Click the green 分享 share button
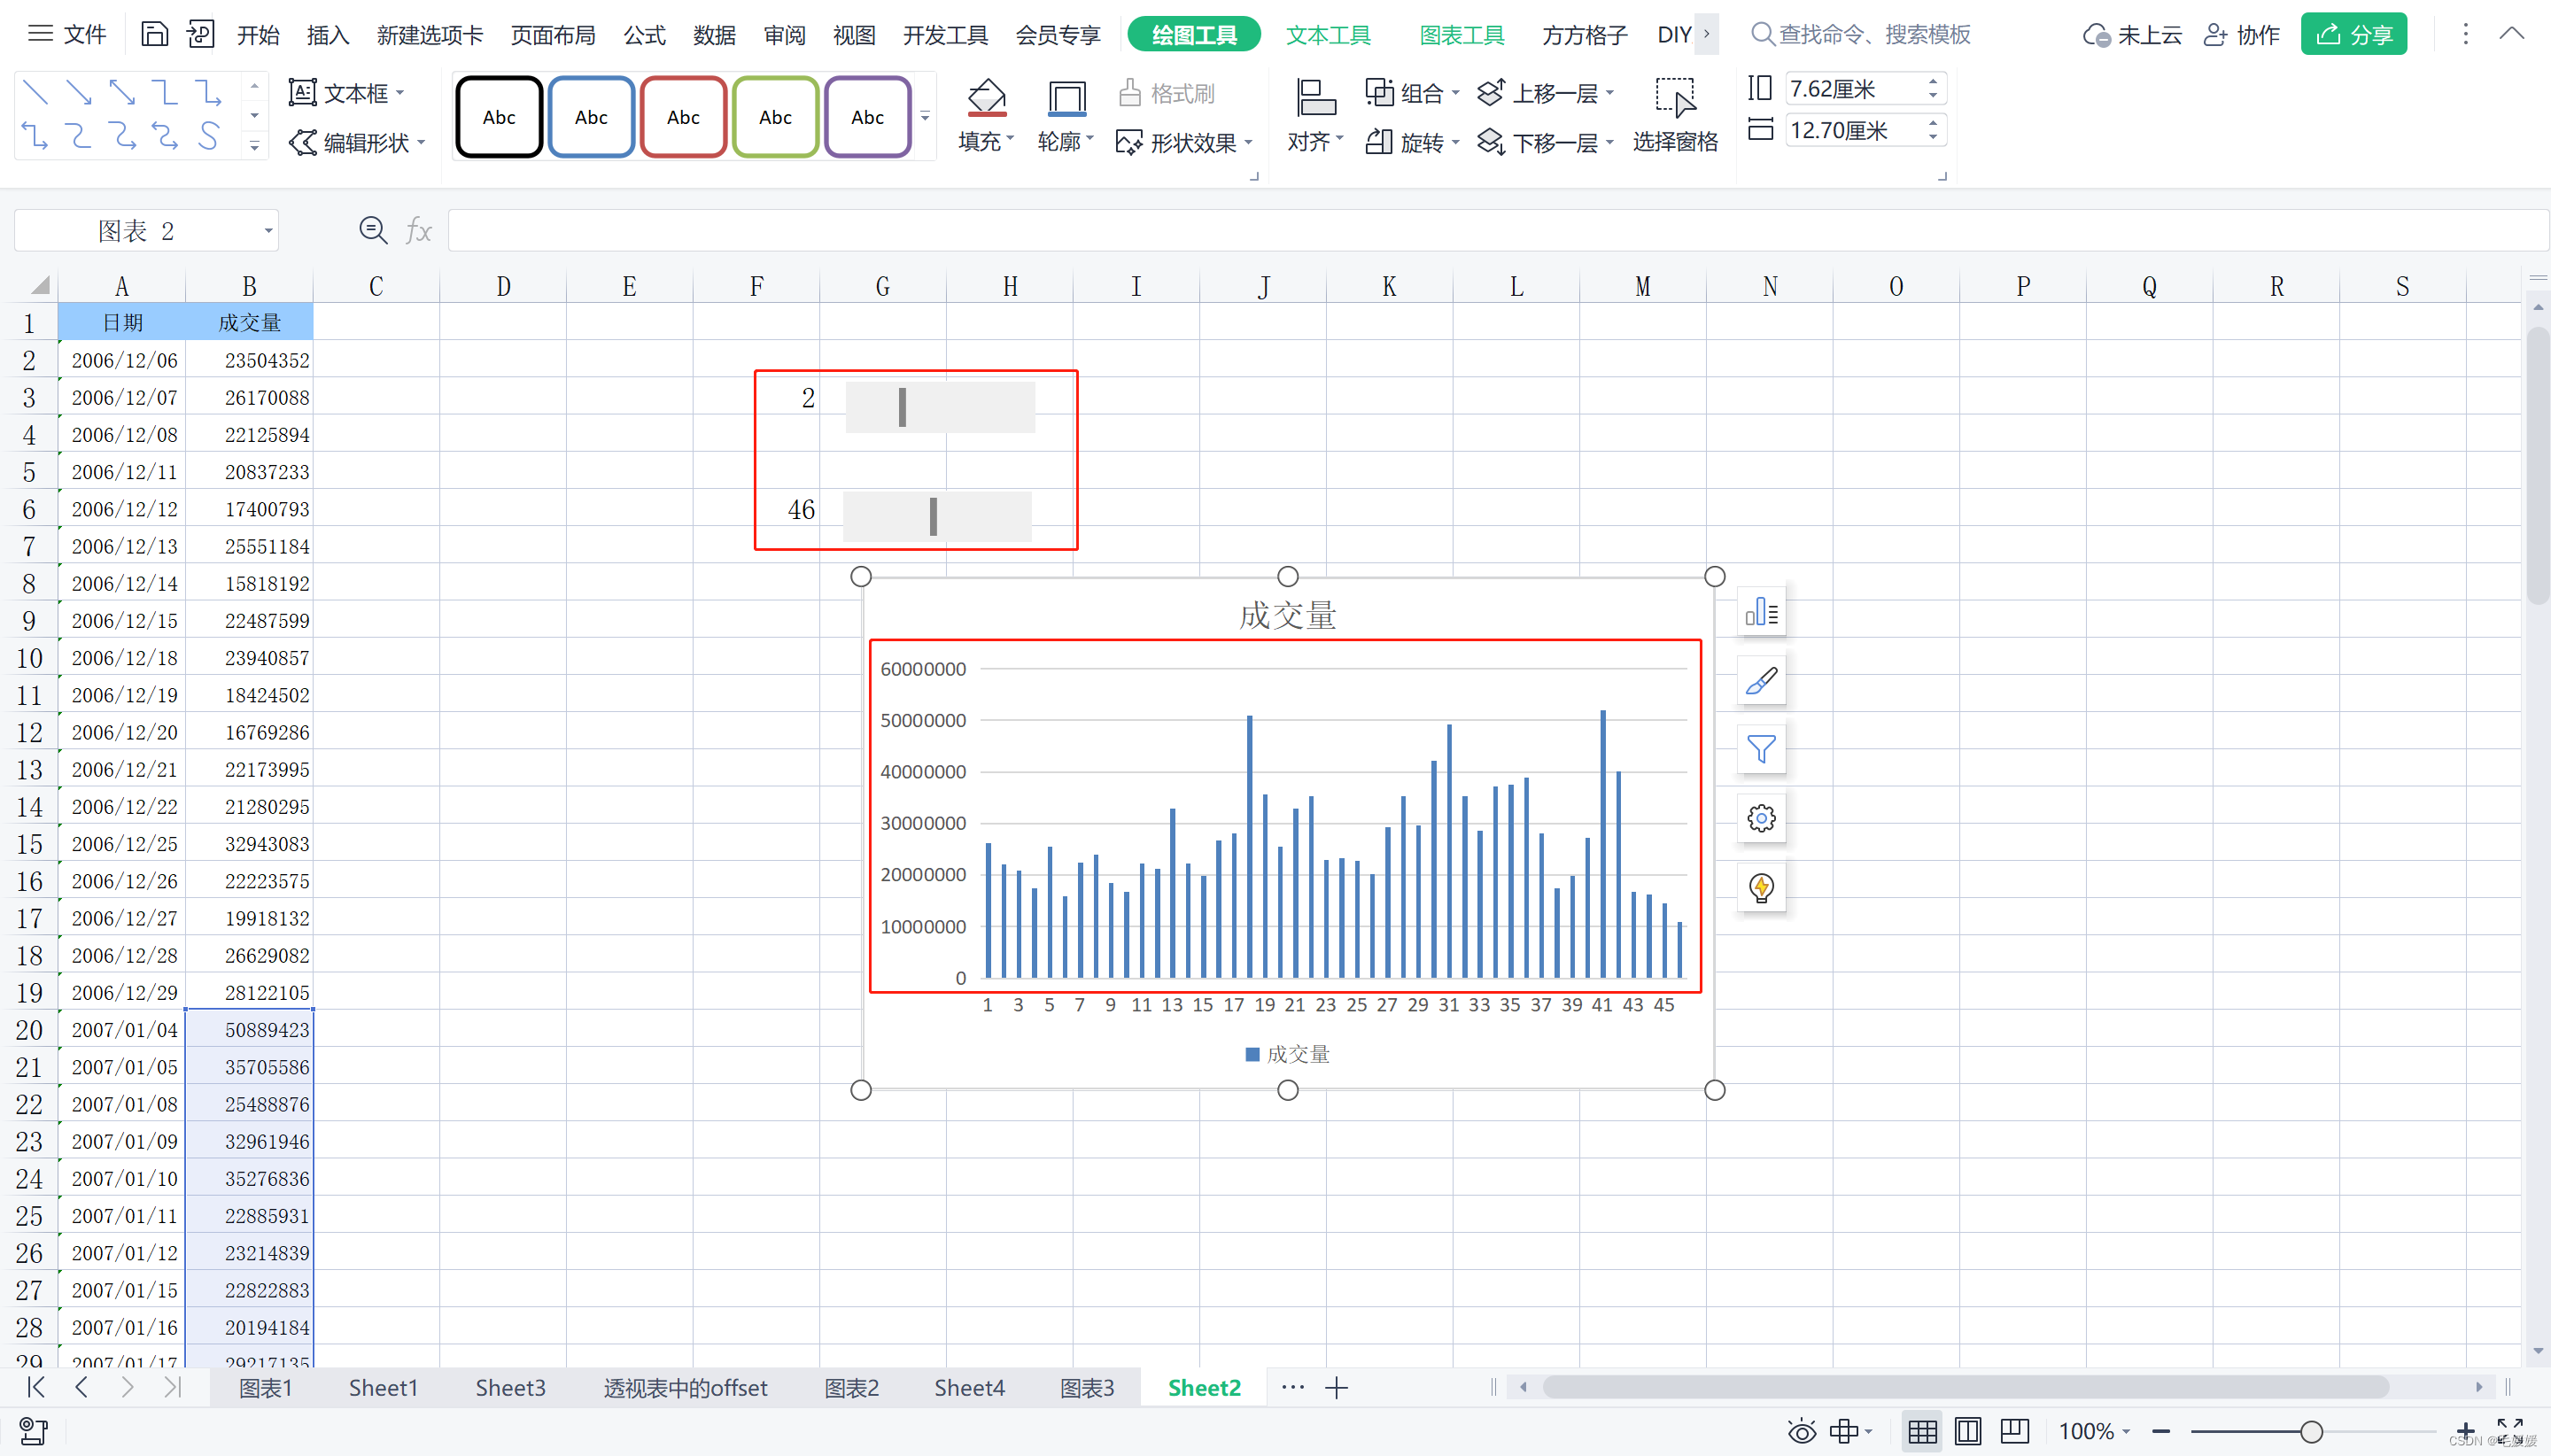Image resolution: width=2551 pixels, height=1456 pixels. (2353, 34)
